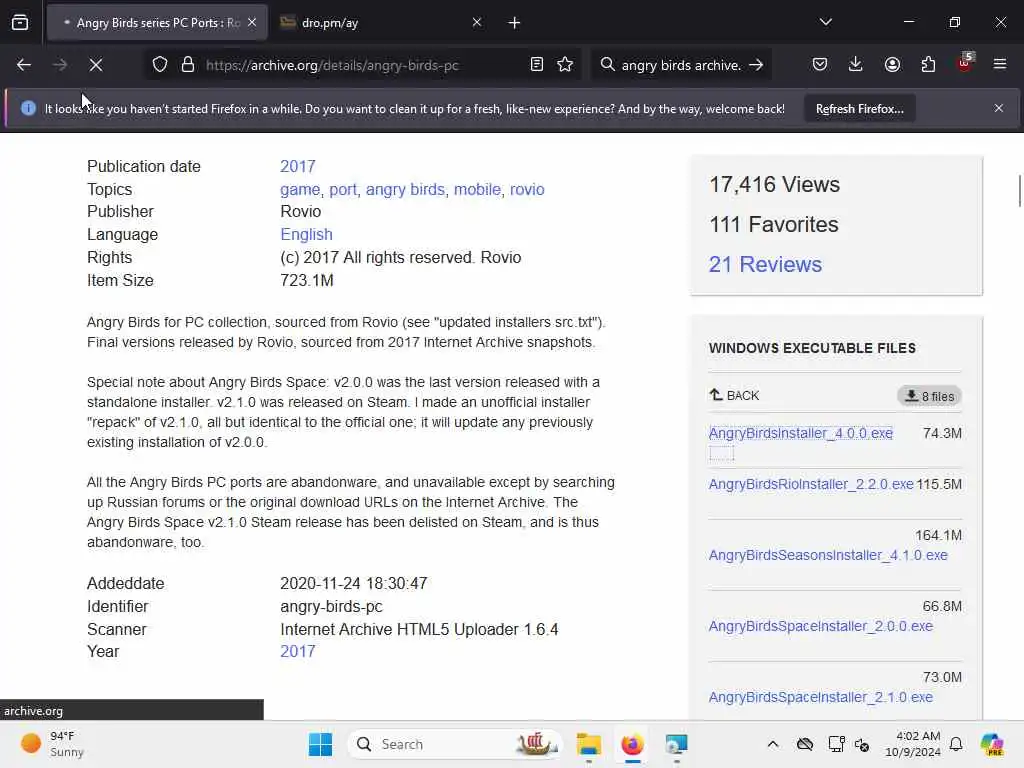
Task: Jump to the 21 Reviews section
Action: pos(765,264)
